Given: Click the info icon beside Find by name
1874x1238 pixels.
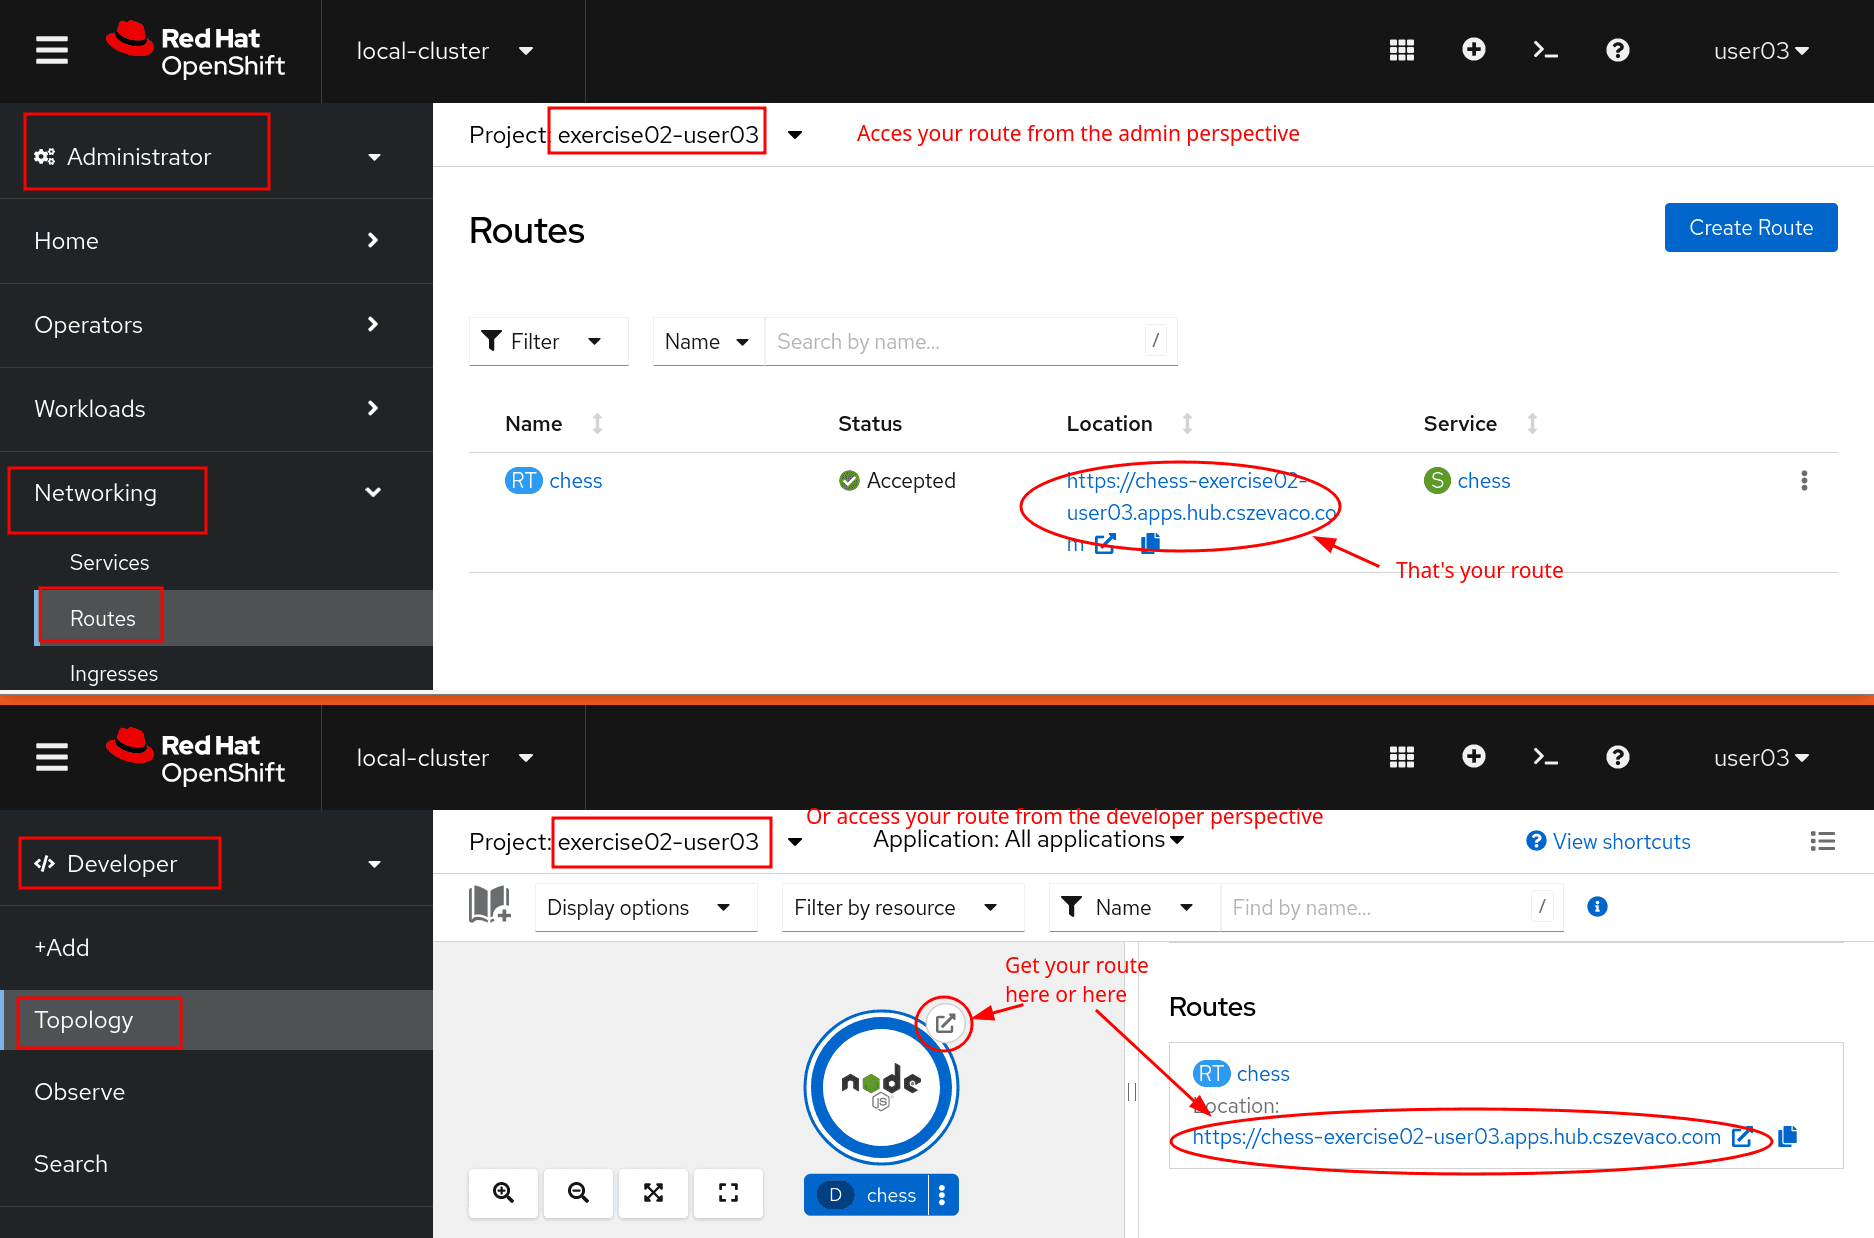Looking at the screenshot, I should (1598, 907).
